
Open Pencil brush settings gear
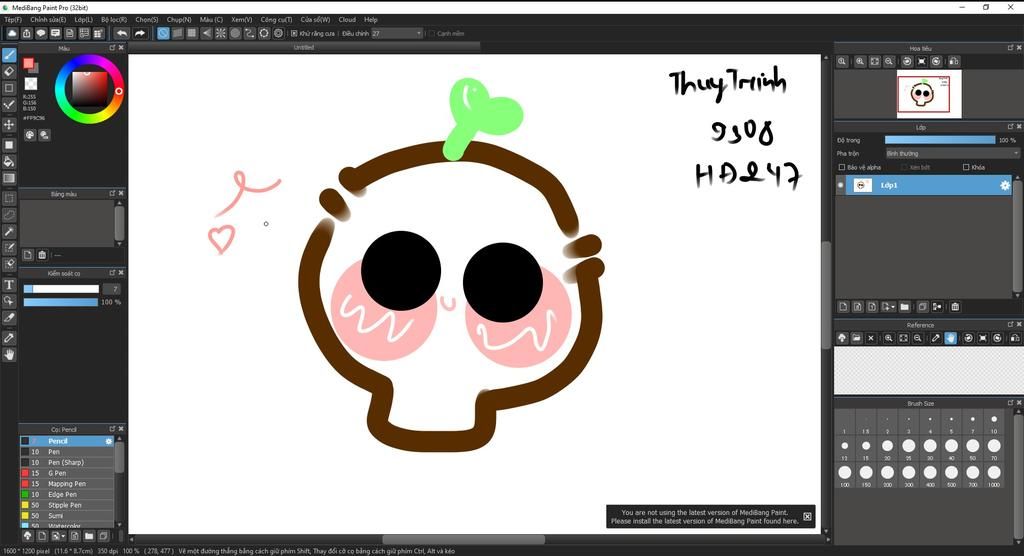pos(109,441)
